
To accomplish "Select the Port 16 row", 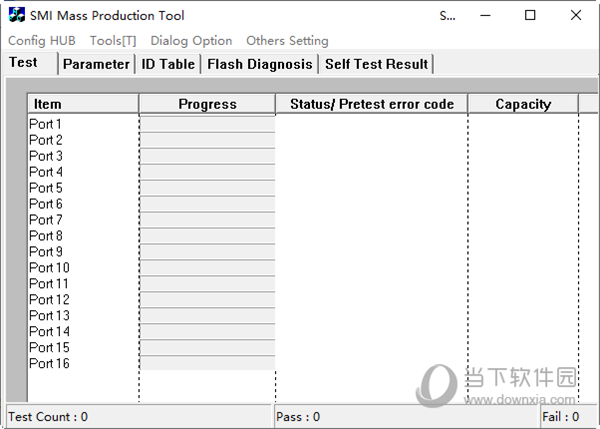I will pyautogui.click(x=49, y=364).
